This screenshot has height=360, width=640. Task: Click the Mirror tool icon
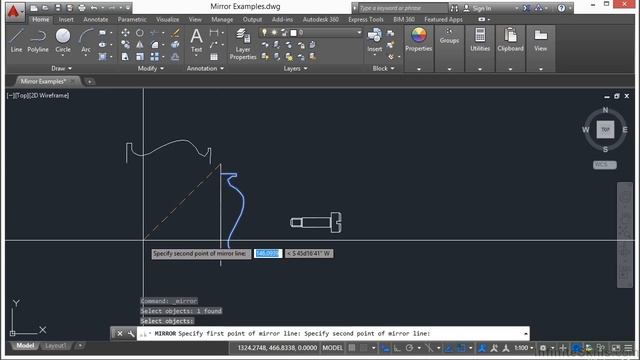140,44
